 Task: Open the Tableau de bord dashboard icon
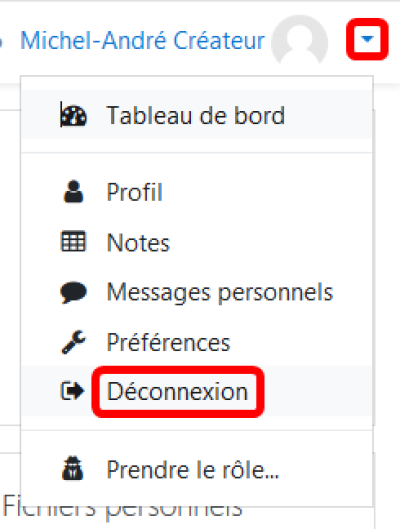coord(73,115)
